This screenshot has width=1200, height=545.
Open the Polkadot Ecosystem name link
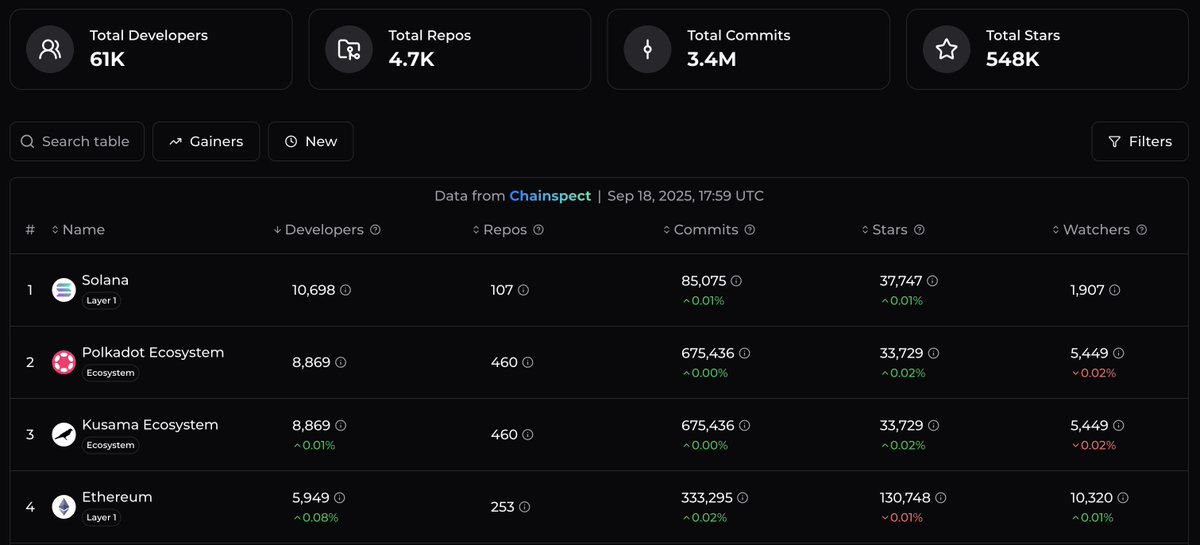click(153, 352)
